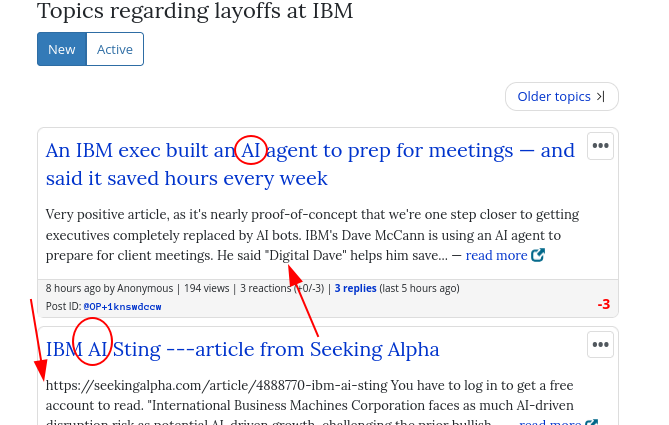This screenshot has width=669, height=425.
Task: Click '8 hours ago by Anonymous' text
Action: tap(109, 288)
